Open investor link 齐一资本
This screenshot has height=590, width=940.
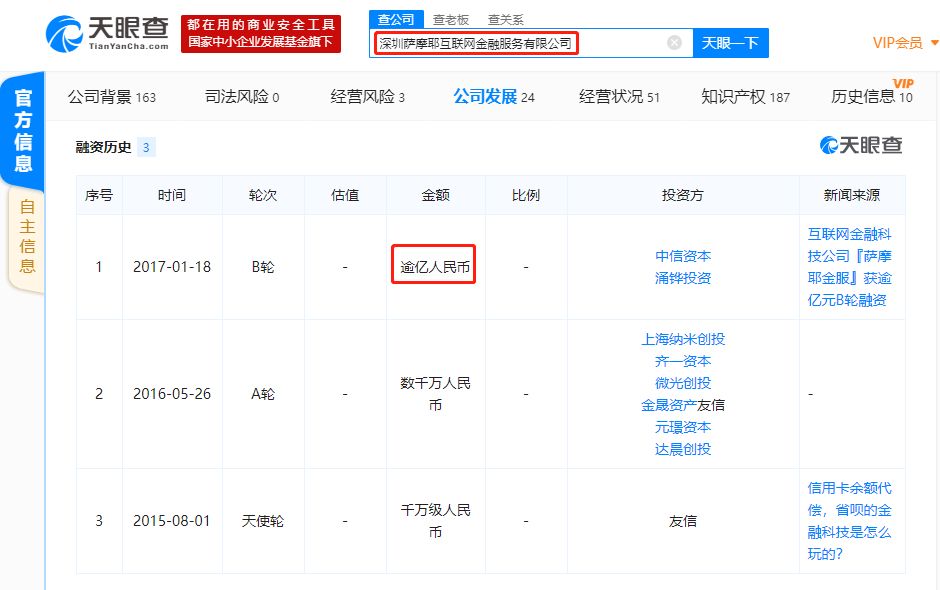[683, 362]
